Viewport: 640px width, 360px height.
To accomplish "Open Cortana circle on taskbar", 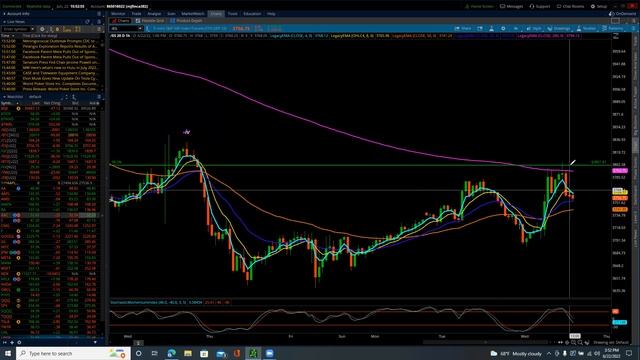I will click(139, 353).
